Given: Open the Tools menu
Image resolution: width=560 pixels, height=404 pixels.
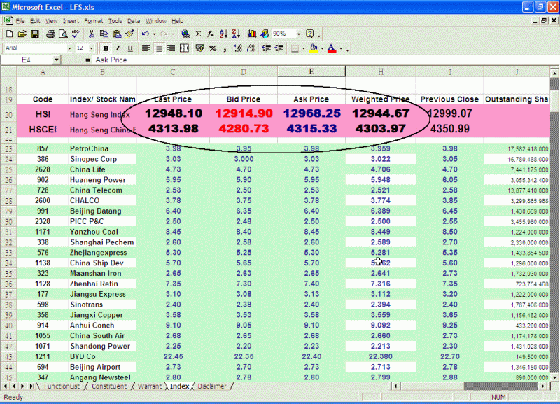Looking at the screenshot, I should coord(115,21).
